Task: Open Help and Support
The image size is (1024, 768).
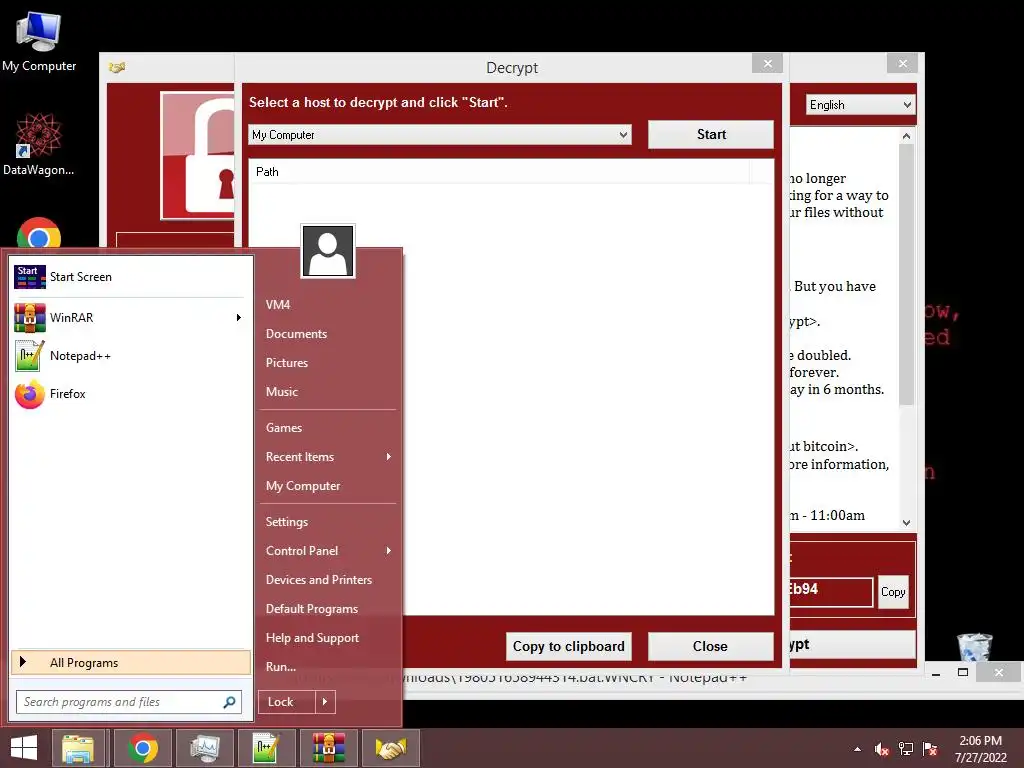Action: click(x=312, y=638)
